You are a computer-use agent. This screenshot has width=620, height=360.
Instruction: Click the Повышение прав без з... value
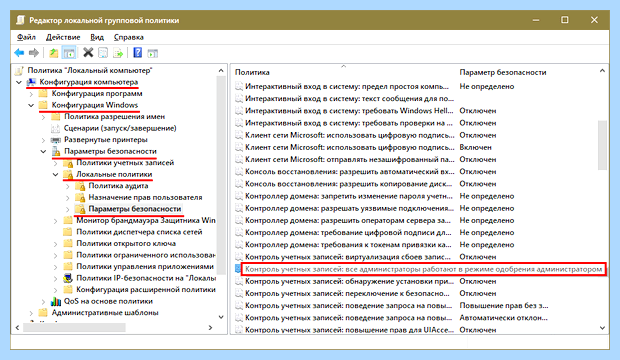pyautogui.click(x=504, y=306)
